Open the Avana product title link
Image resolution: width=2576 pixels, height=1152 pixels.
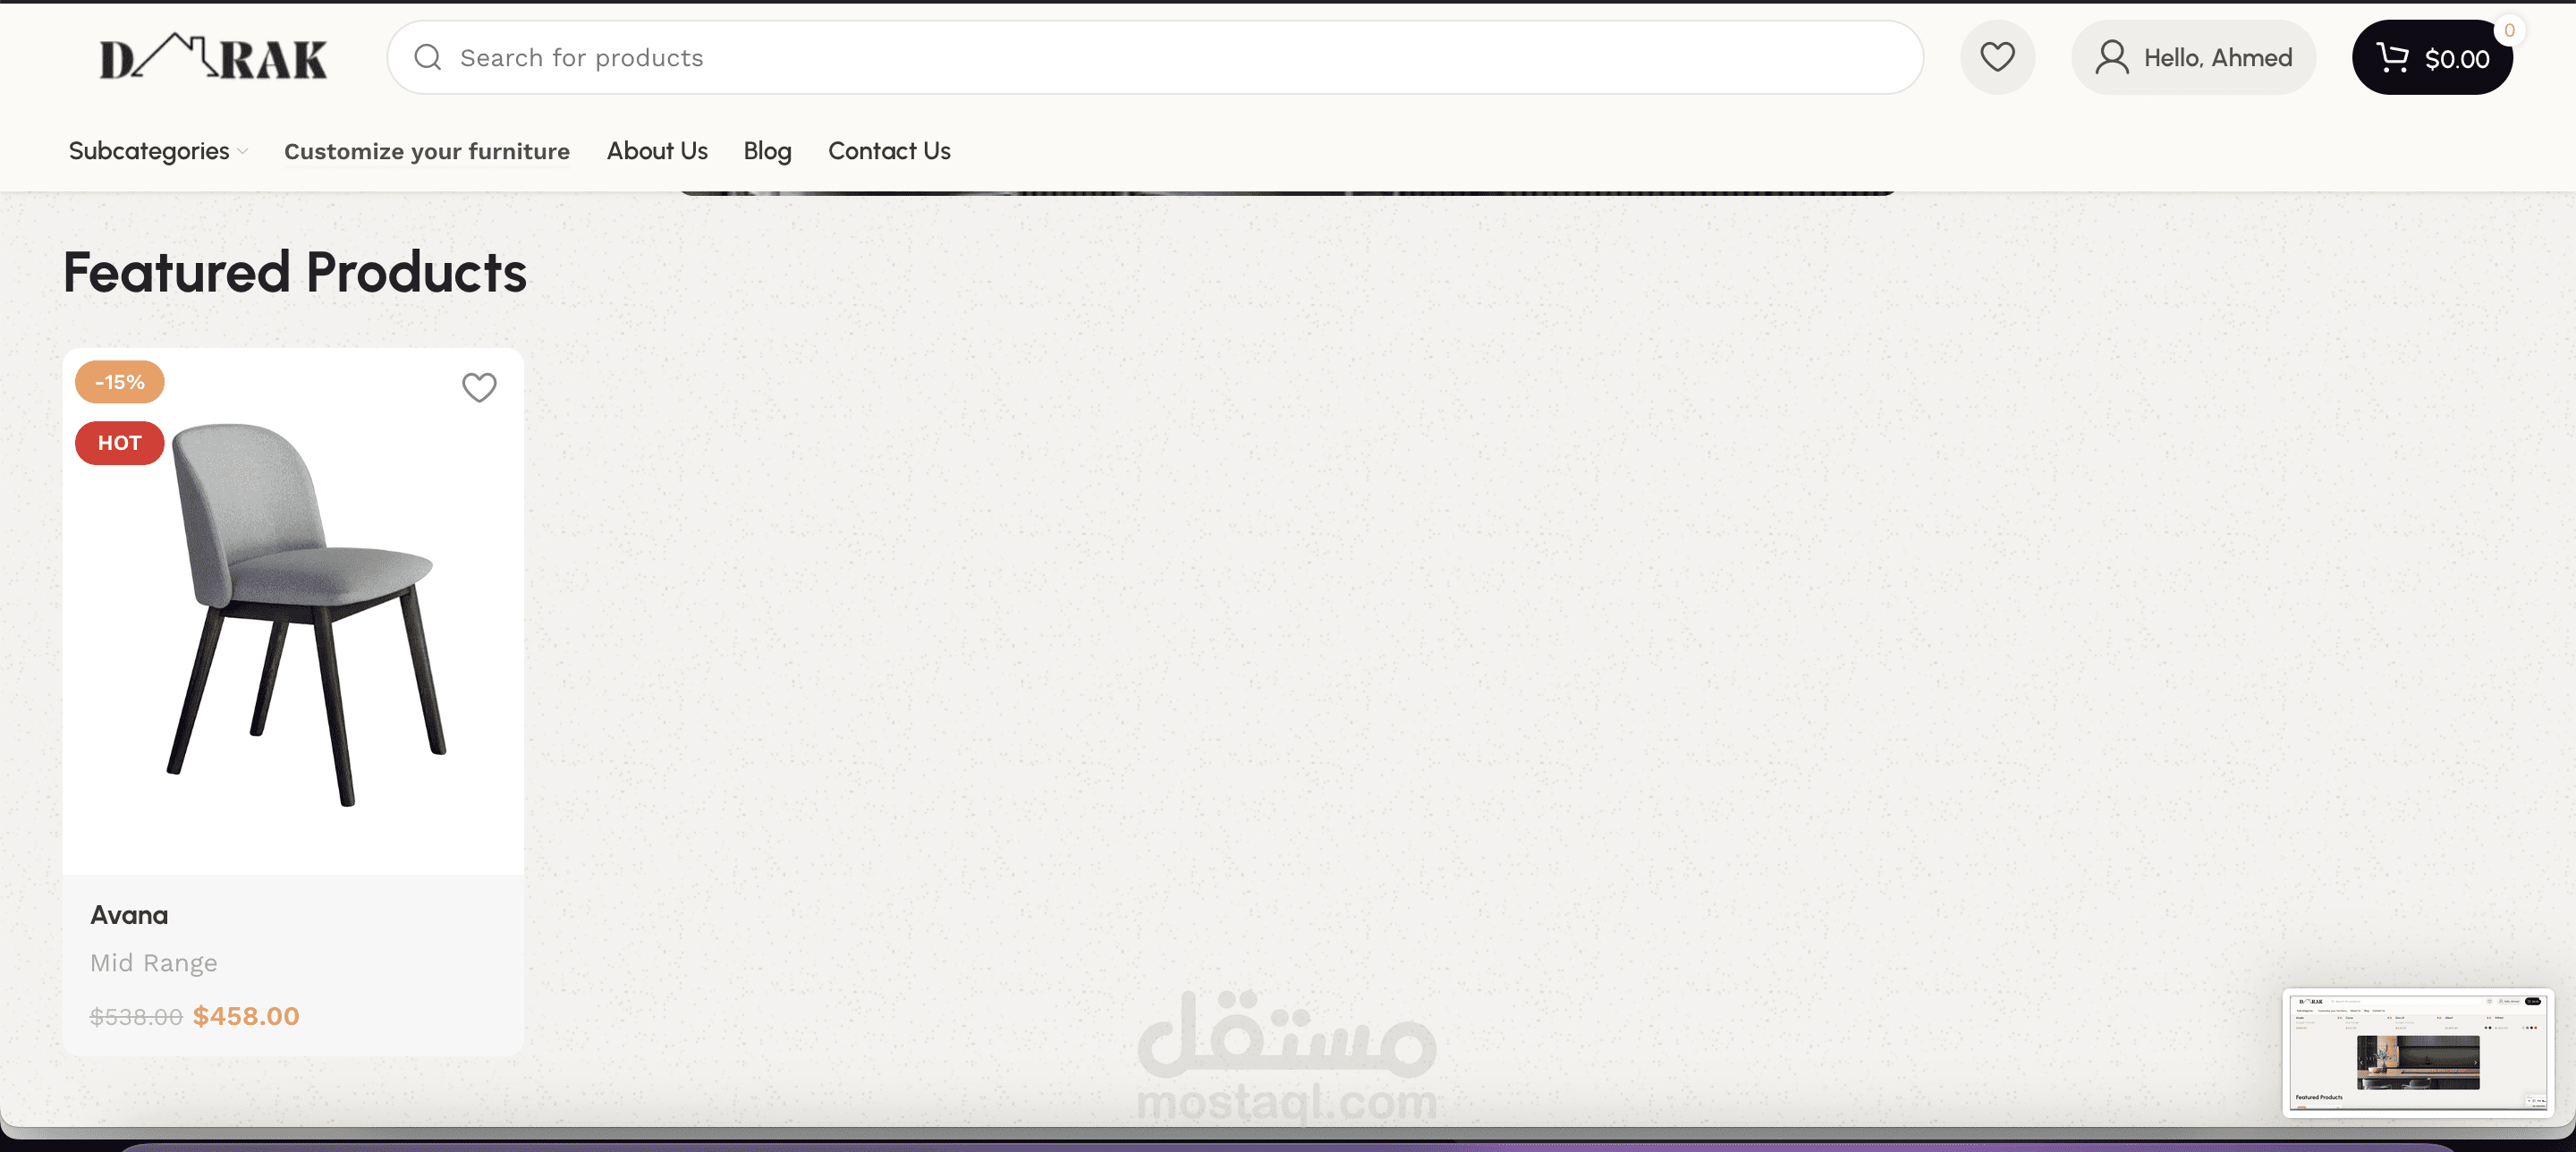pyautogui.click(x=129, y=915)
